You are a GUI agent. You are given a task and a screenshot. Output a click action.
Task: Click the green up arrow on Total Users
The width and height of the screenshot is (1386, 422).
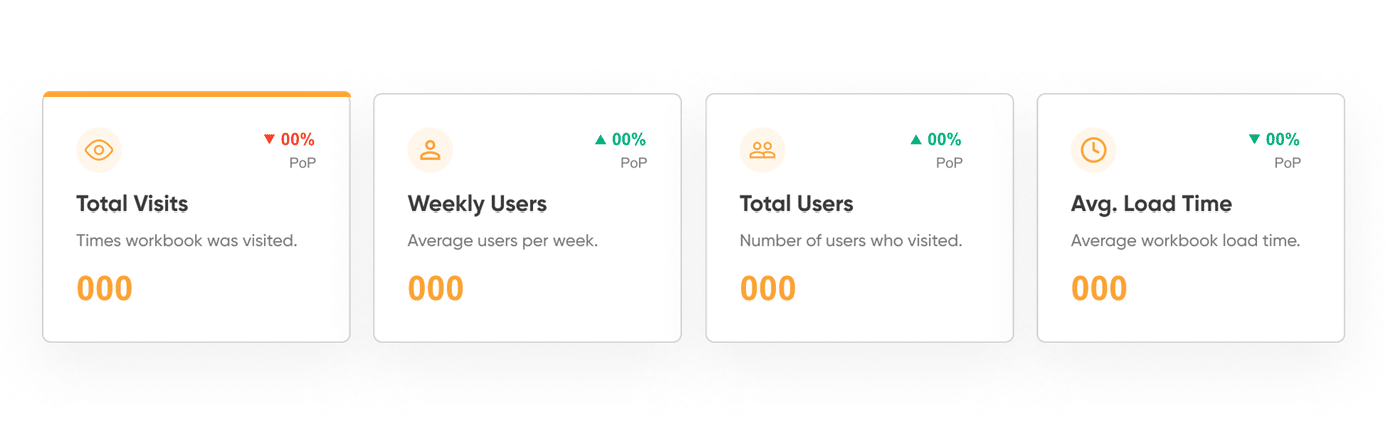pyautogui.click(x=916, y=139)
